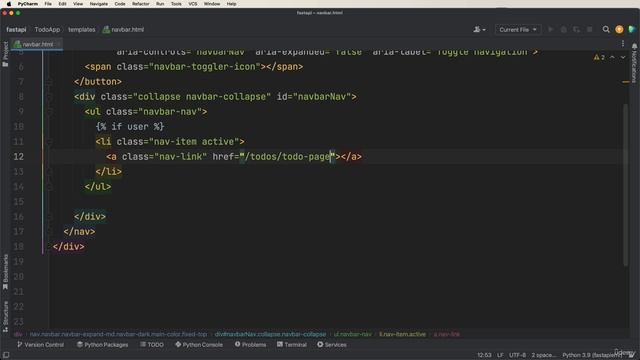Open the Apple menu
This screenshot has width=640, height=360.
pos(9,4)
